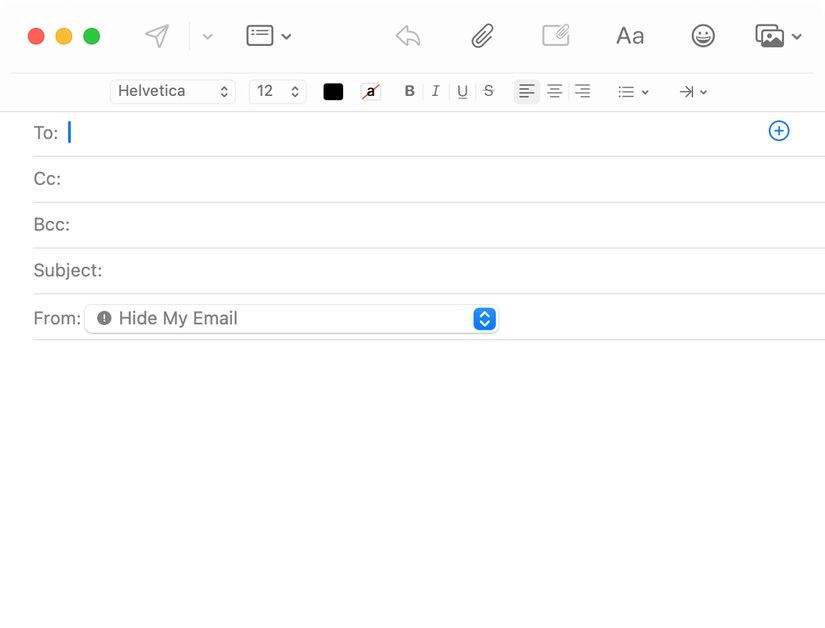Open the indentation options menu
The width and height of the screenshot is (825, 628).
[x=693, y=91]
